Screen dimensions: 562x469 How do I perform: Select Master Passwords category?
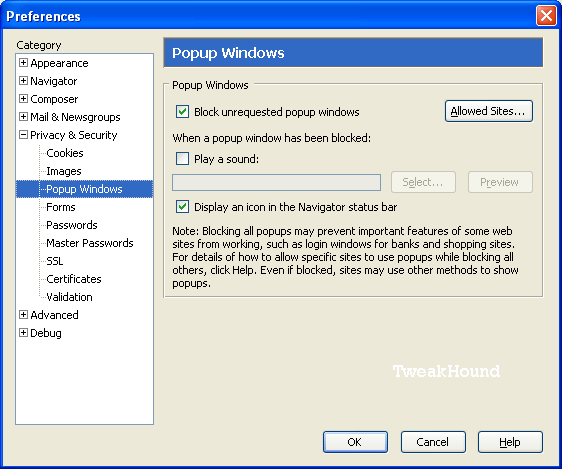(x=90, y=243)
